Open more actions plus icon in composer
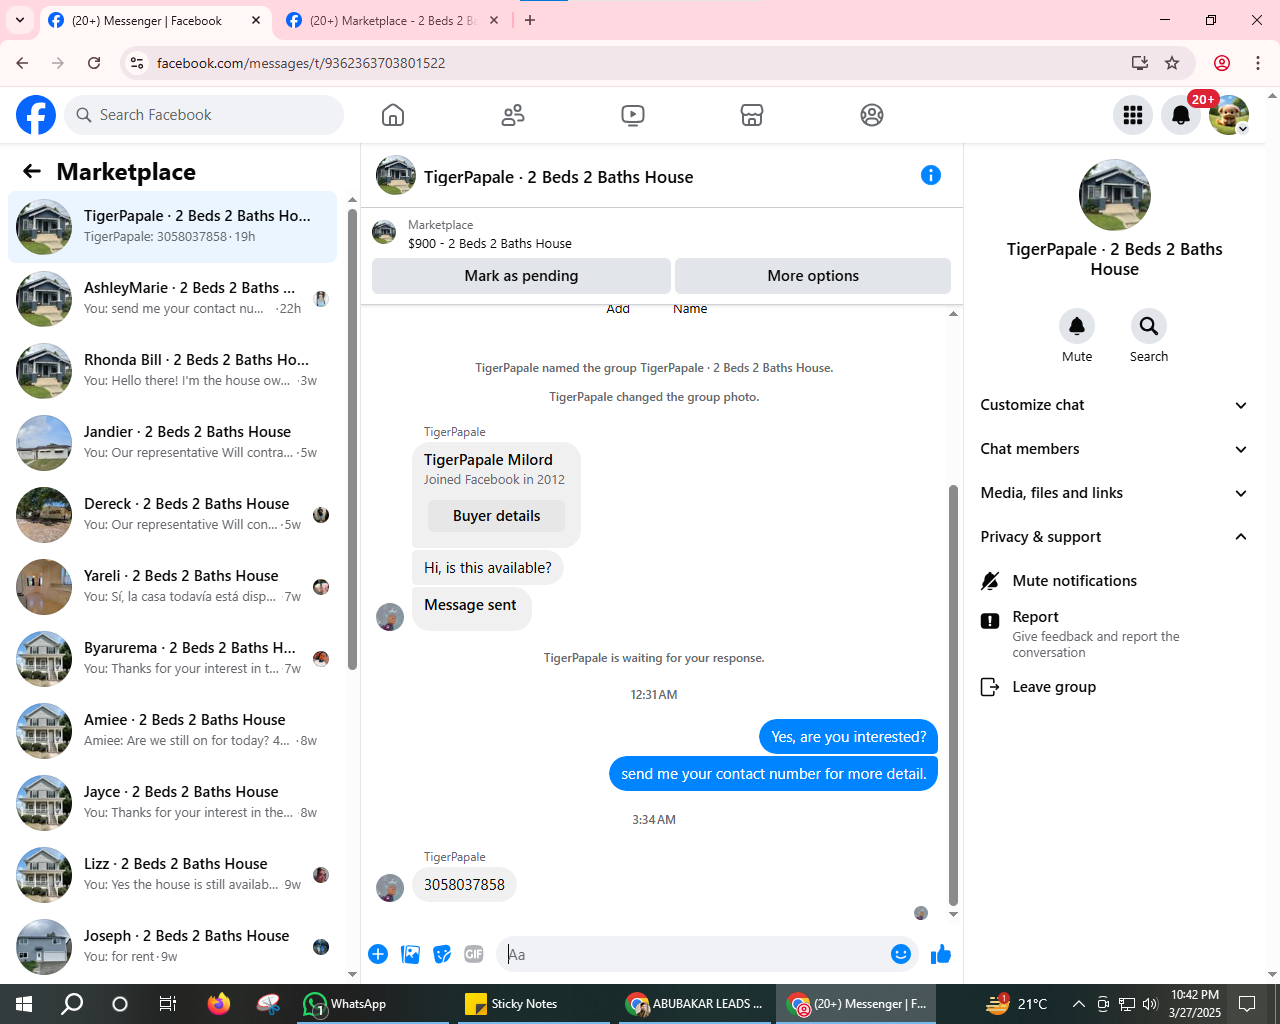Screen dimensions: 1280x1024 coord(378,954)
